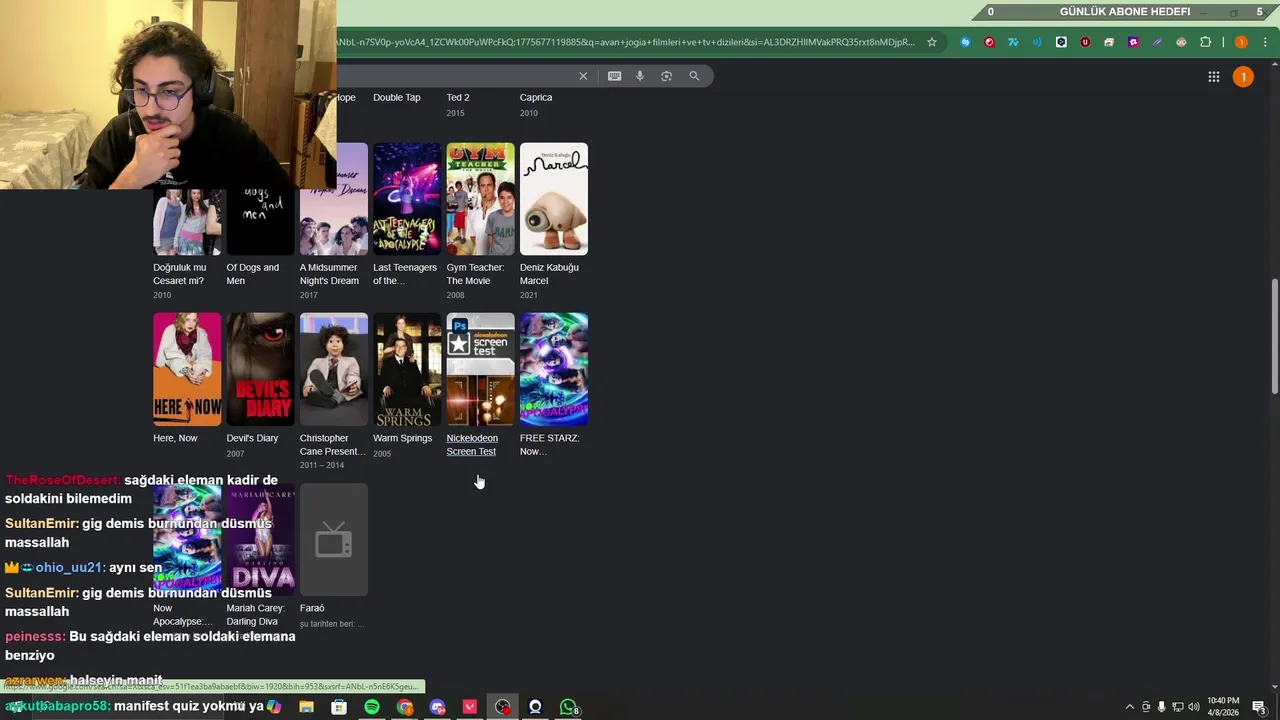1280x720 pixels.
Task: Open the Caprica title
Action: tap(536, 97)
